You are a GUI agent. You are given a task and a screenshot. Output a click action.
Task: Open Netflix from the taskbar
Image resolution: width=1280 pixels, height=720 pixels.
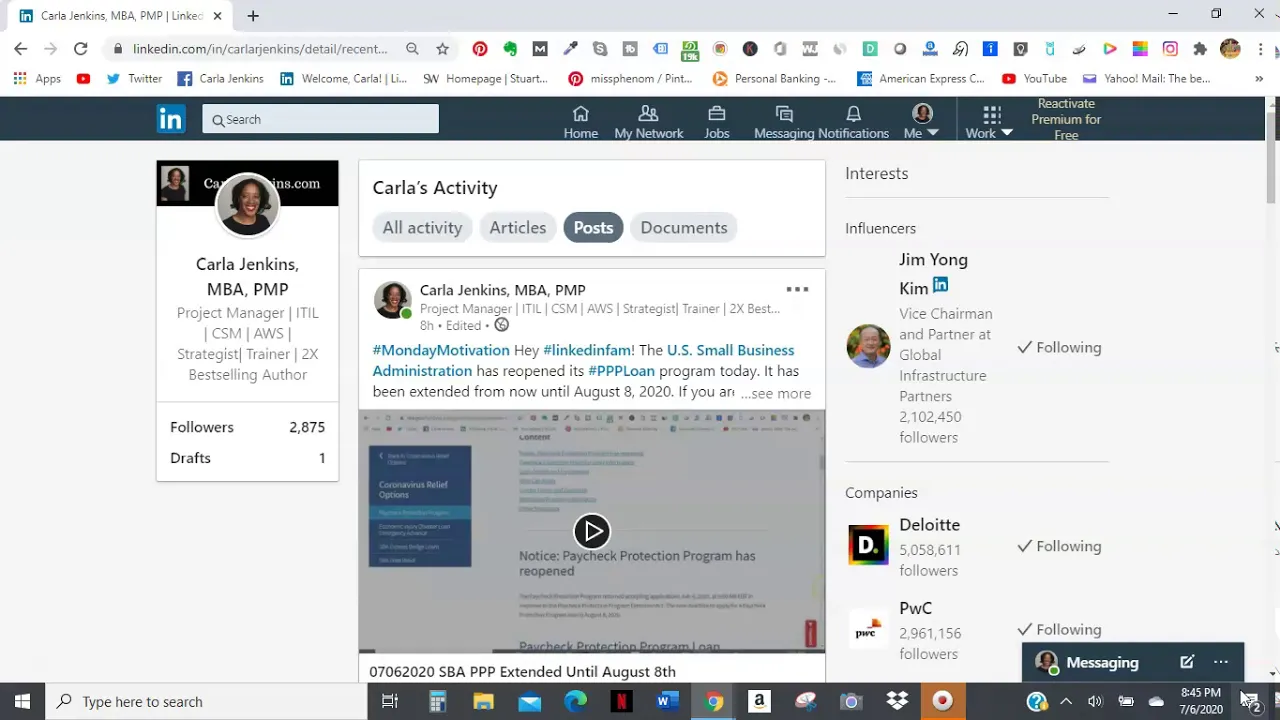tap(621, 701)
